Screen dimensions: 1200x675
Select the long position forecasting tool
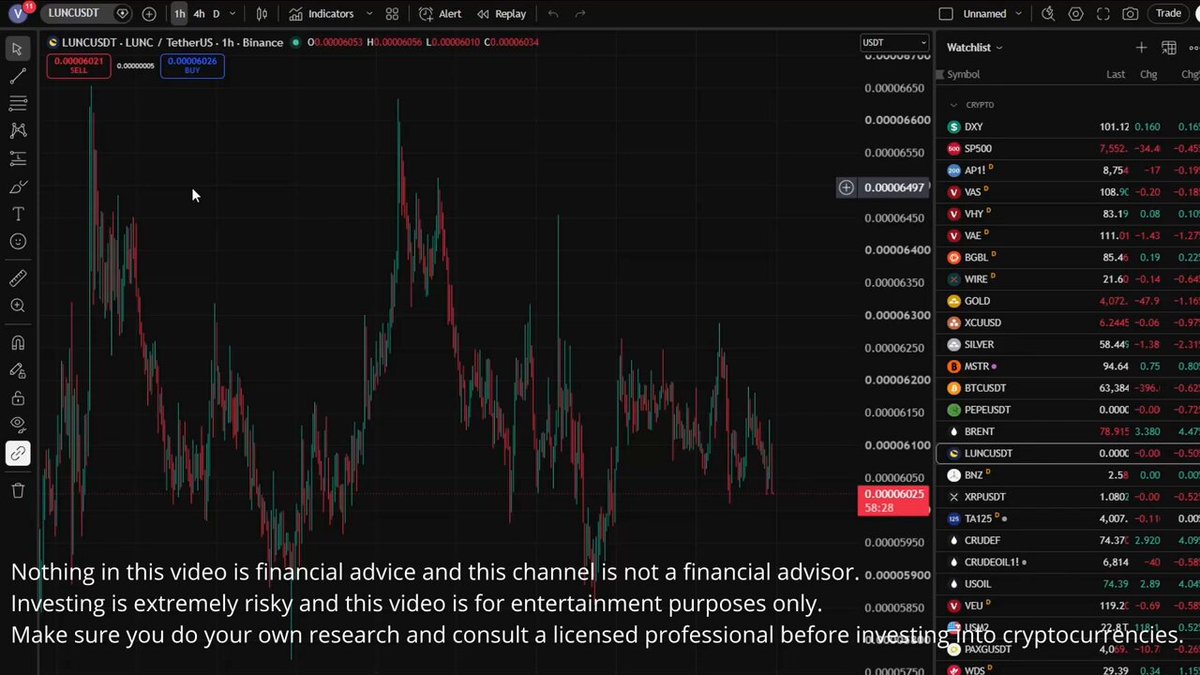pyautogui.click(x=18, y=158)
